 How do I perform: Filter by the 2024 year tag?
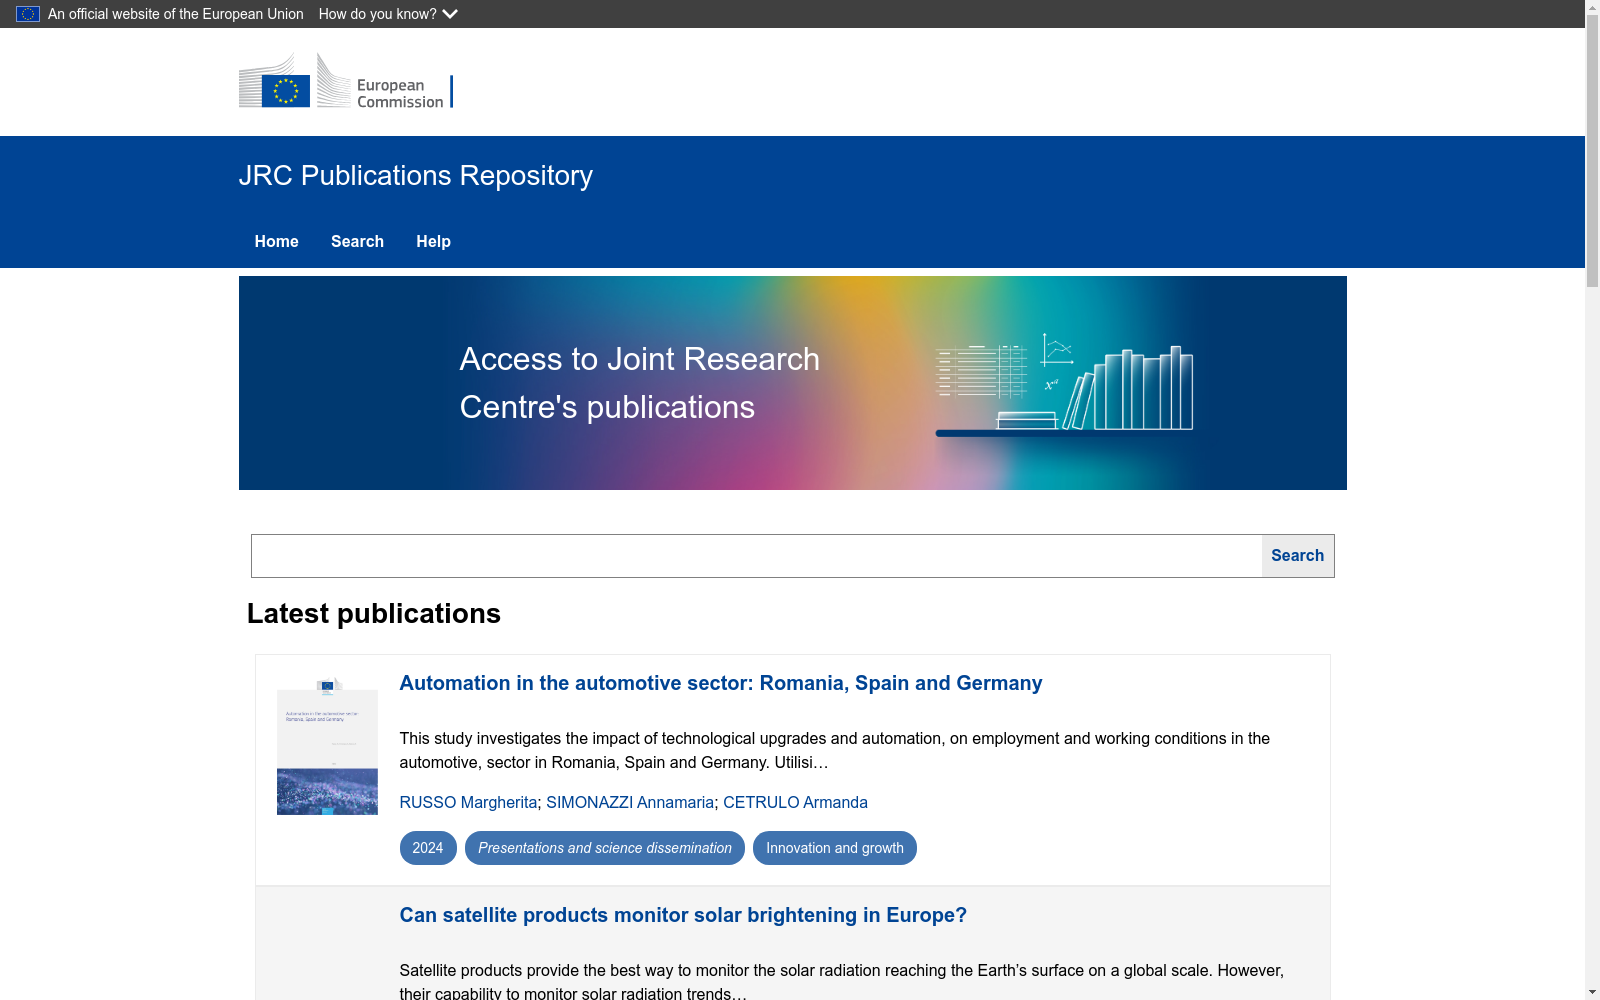coord(428,848)
